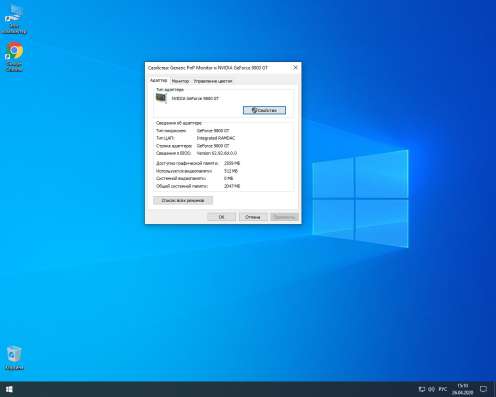Confirm dialog with the OK button
The height and width of the screenshot is (397, 496).
pyautogui.click(x=221, y=217)
